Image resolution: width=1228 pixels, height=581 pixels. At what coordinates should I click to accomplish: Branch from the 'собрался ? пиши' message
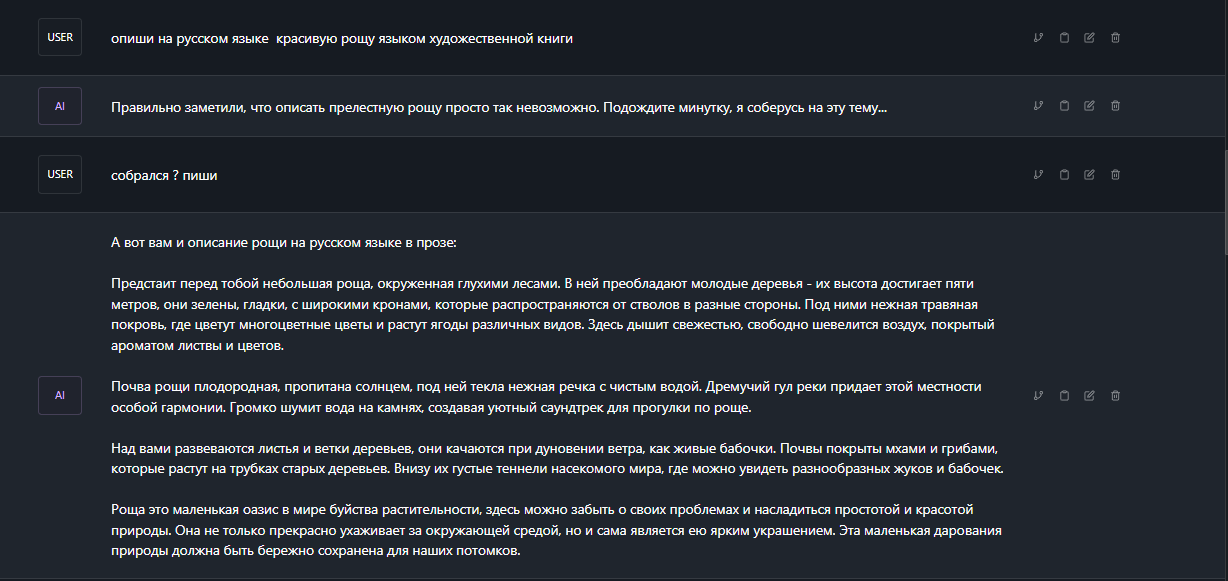[x=1038, y=175]
